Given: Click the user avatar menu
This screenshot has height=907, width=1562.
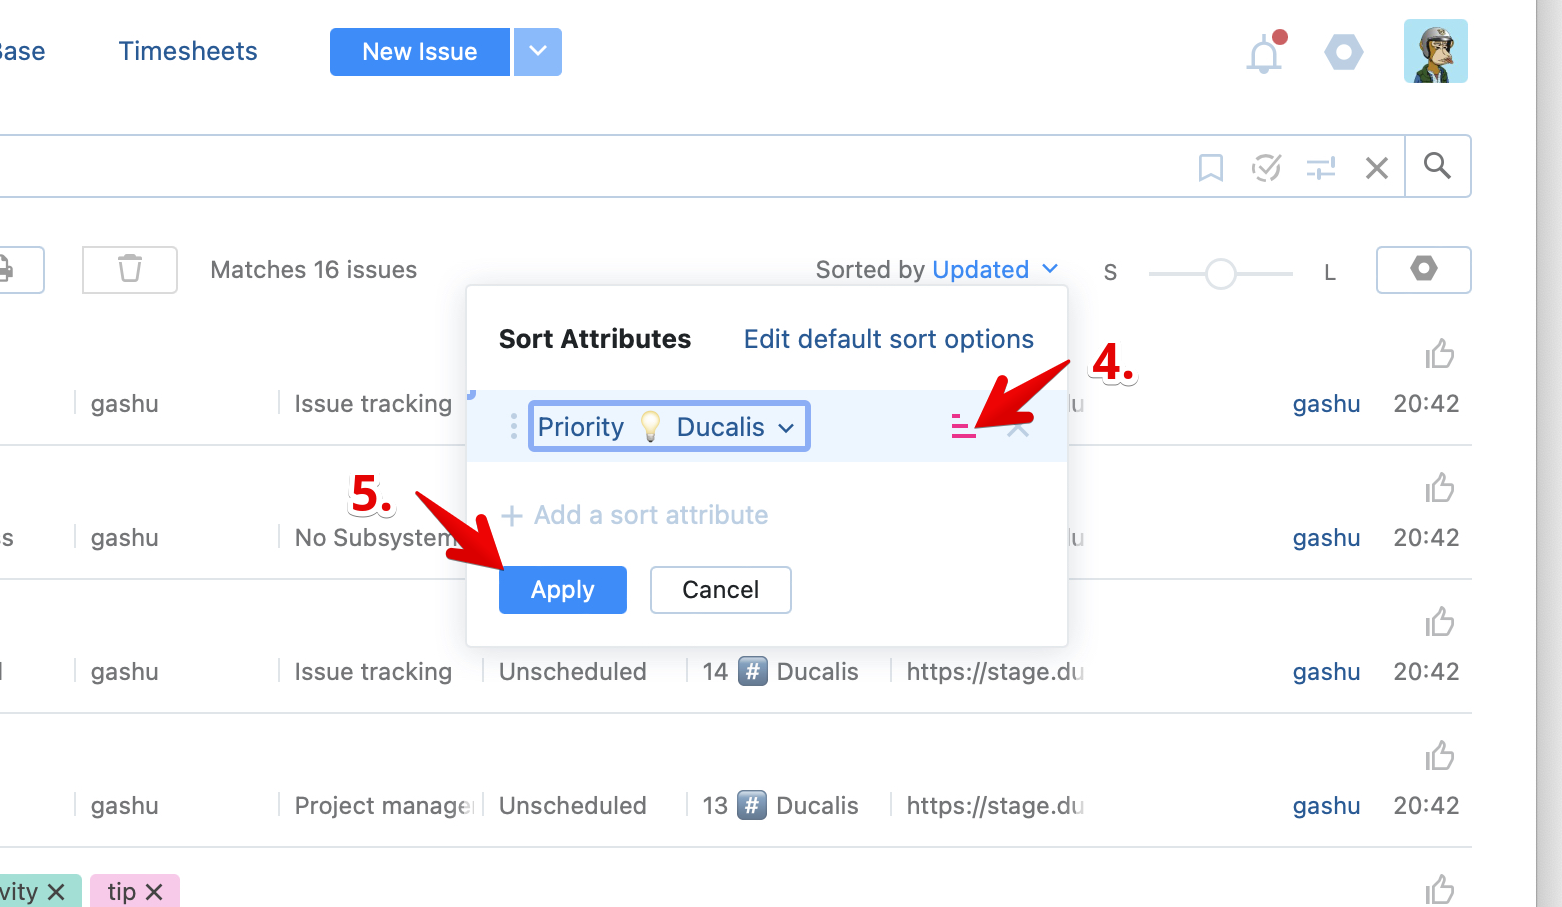Looking at the screenshot, I should click(1435, 52).
